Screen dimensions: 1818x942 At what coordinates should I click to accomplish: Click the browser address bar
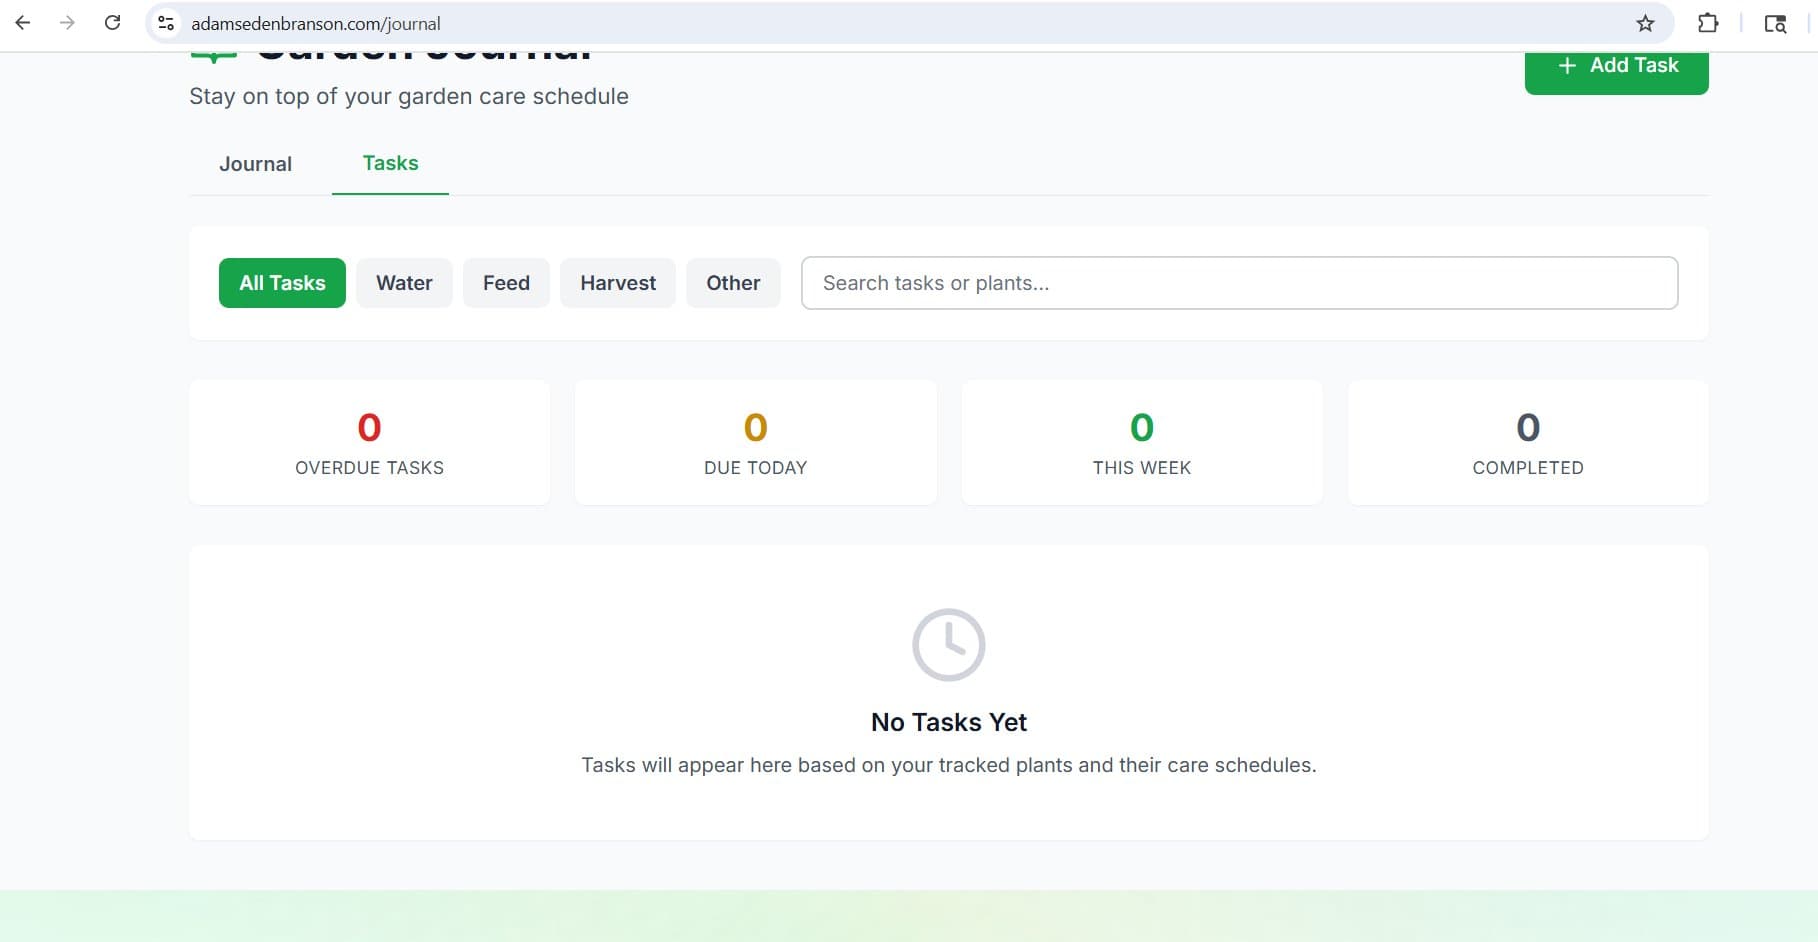point(600,22)
